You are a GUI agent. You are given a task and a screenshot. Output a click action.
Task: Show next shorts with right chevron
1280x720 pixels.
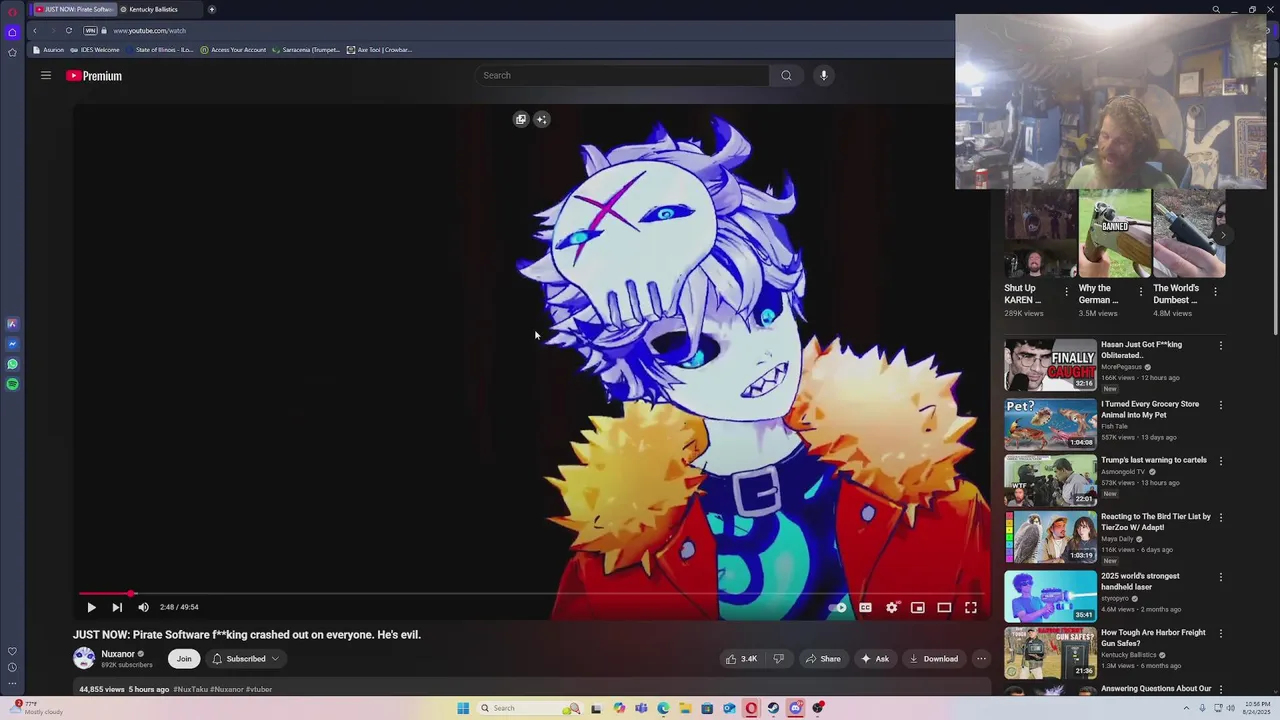click(1222, 235)
